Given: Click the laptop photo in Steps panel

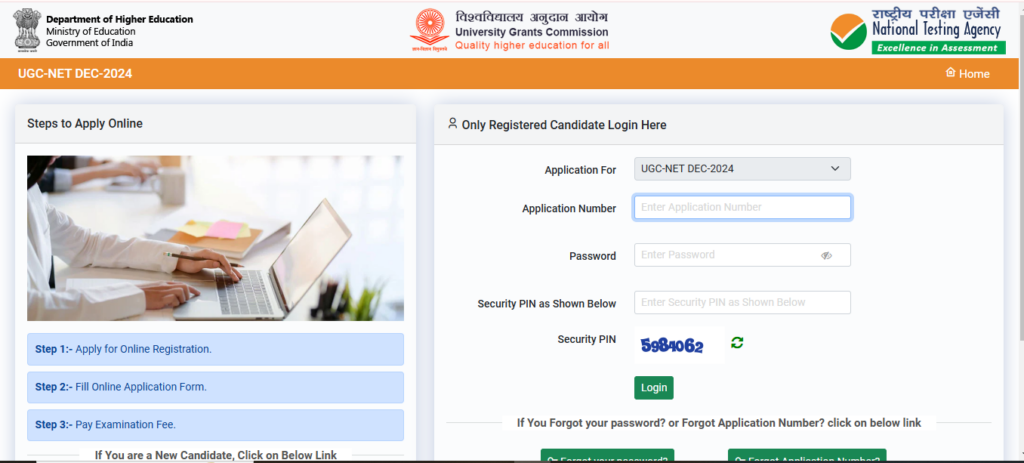Looking at the screenshot, I should [215, 238].
